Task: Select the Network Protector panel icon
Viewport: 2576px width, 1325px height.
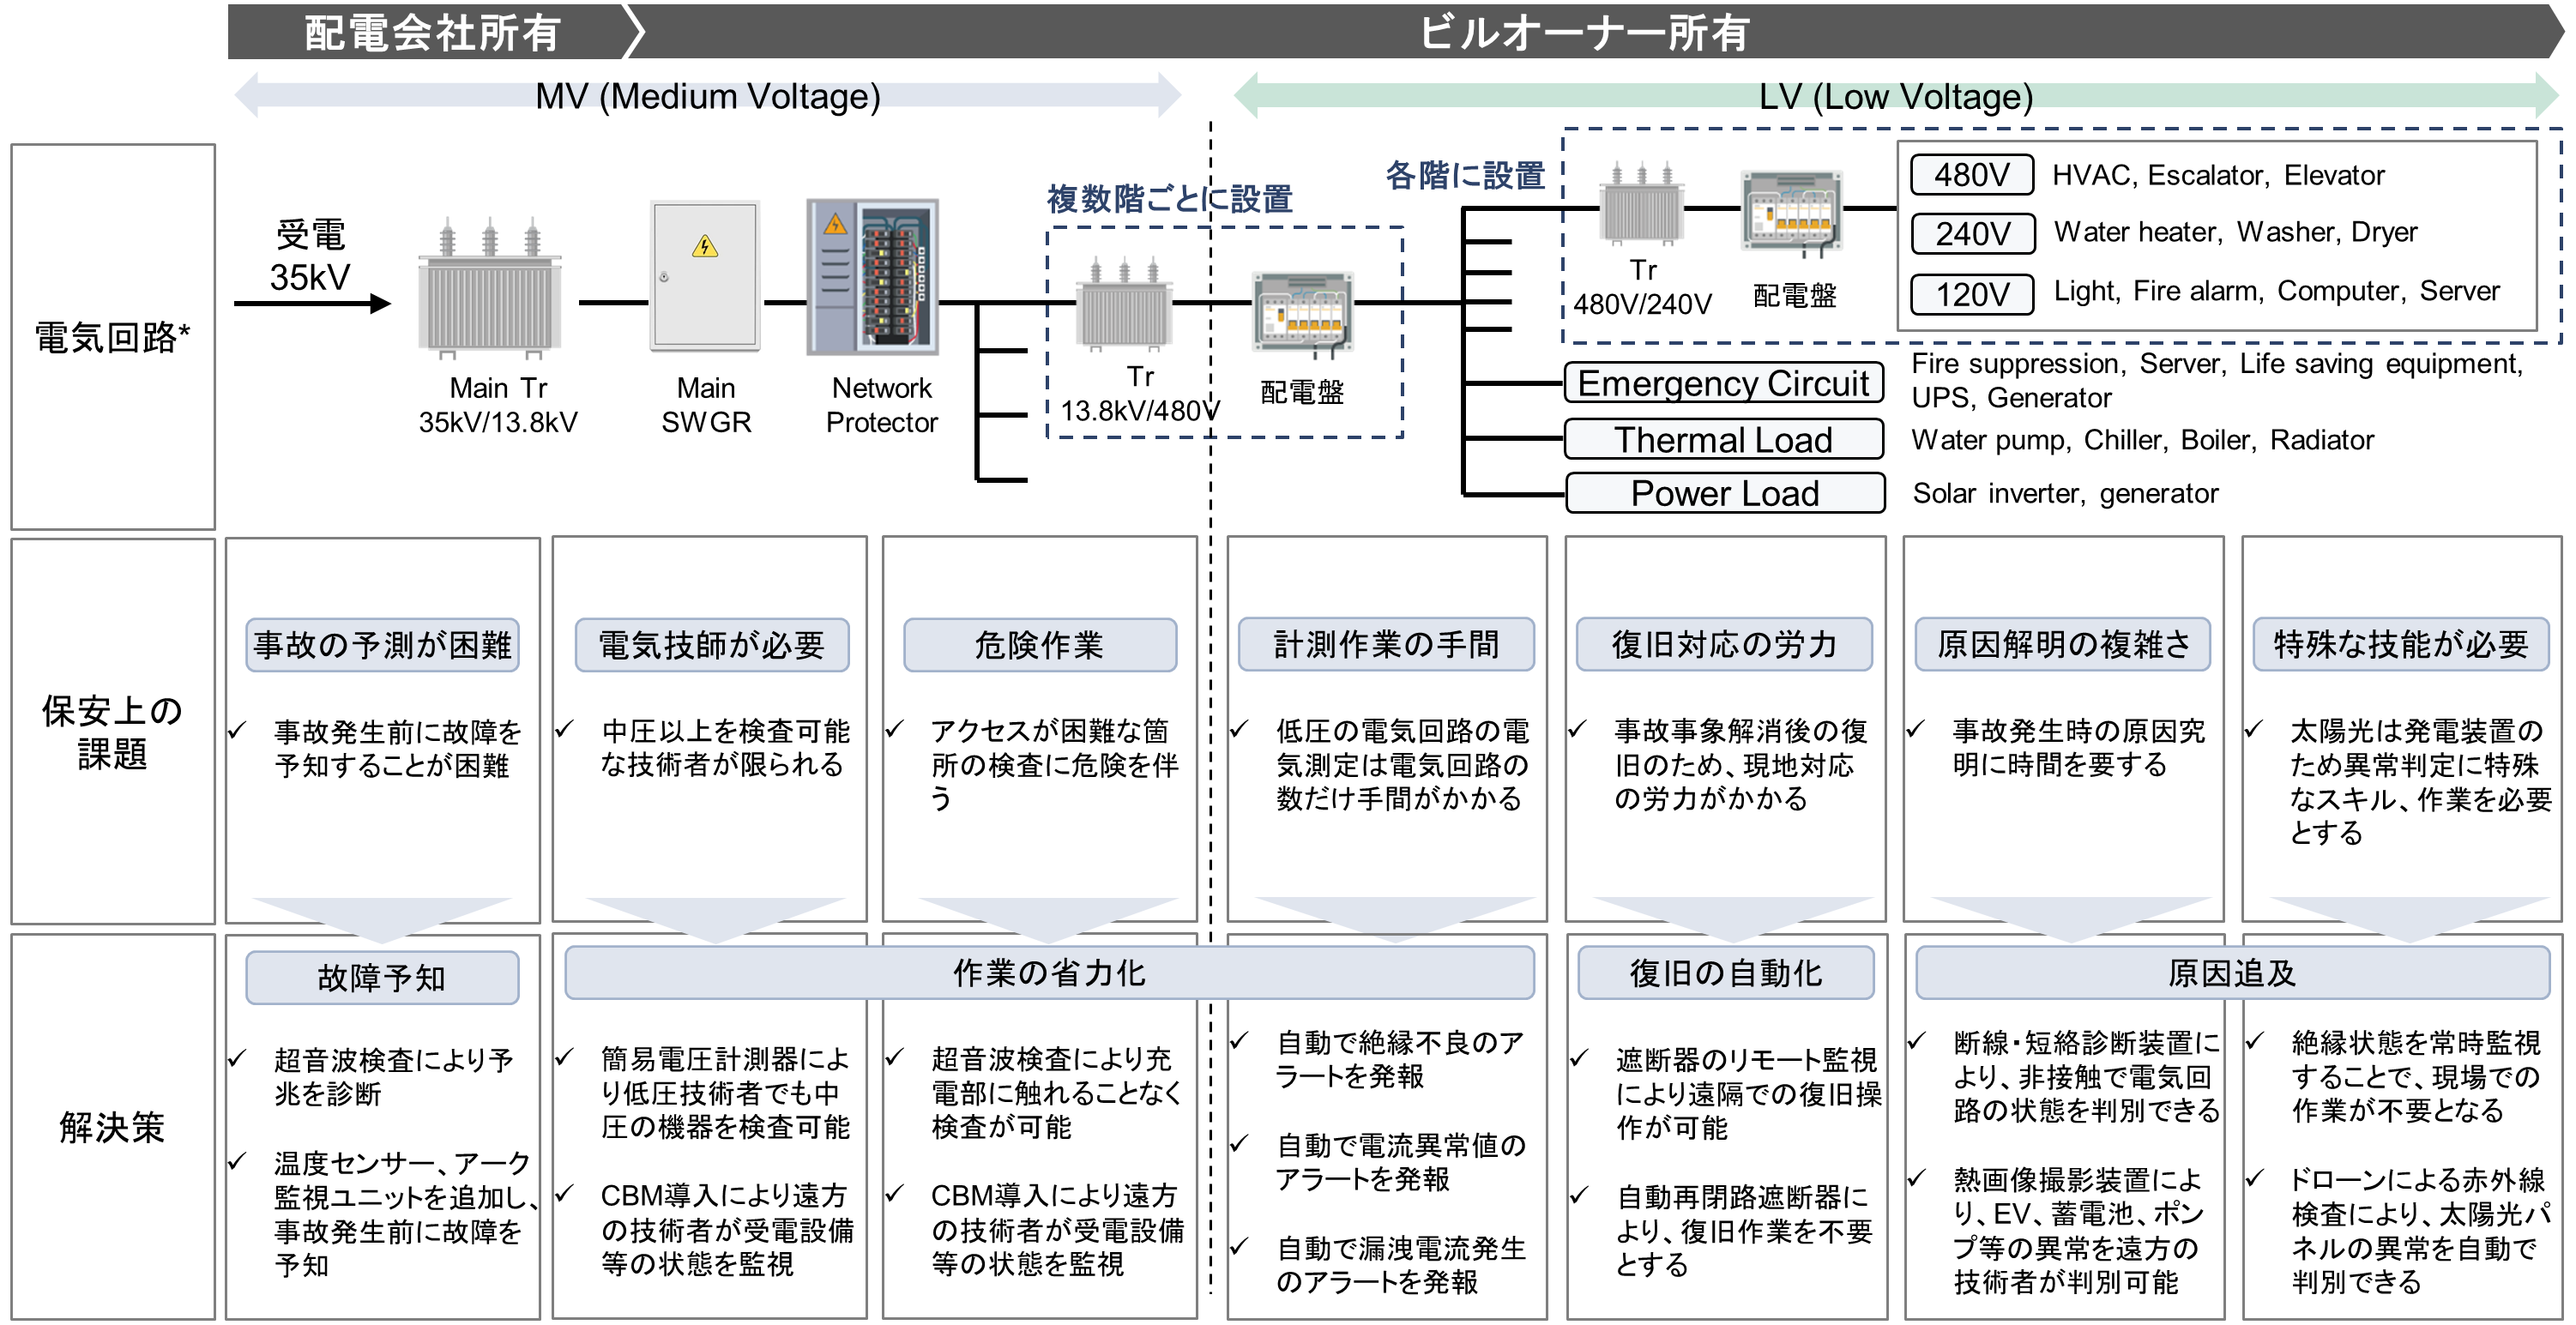Action: pos(873,277)
